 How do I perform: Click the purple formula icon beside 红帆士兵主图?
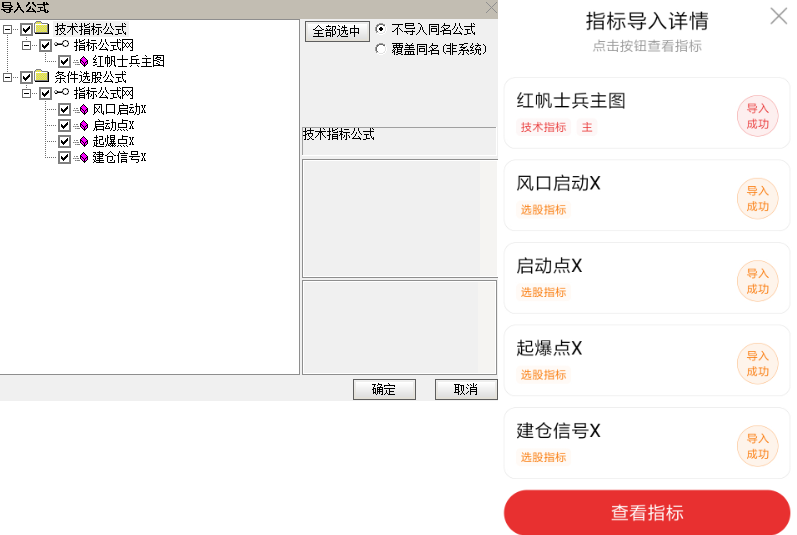pyautogui.click(x=83, y=61)
